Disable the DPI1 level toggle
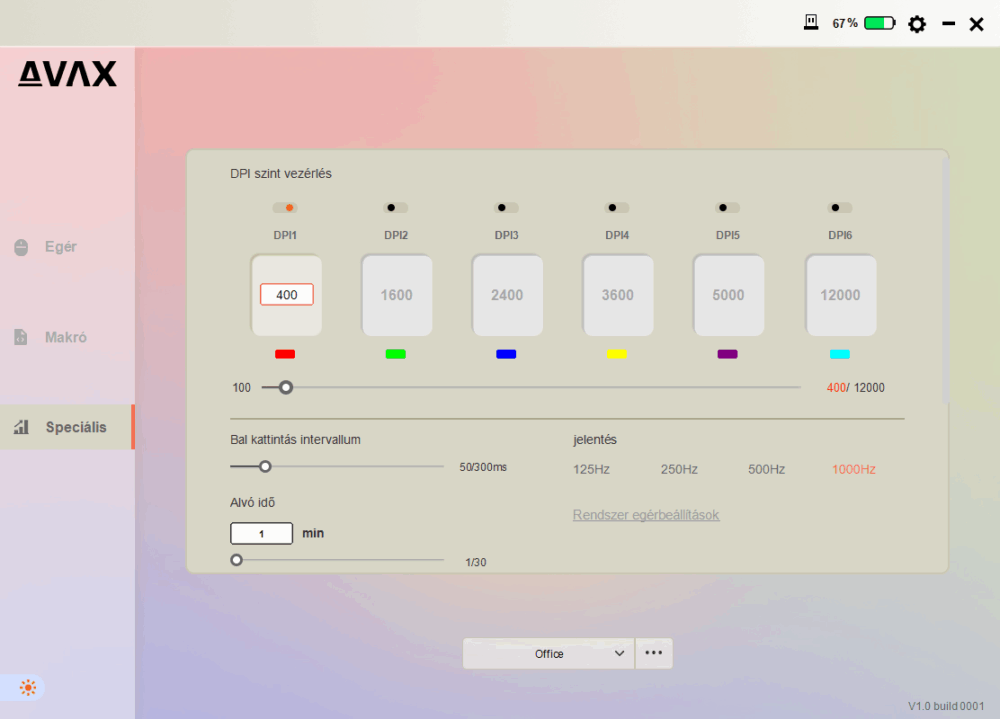Screen dimensions: 1000x719 [285, 208]
